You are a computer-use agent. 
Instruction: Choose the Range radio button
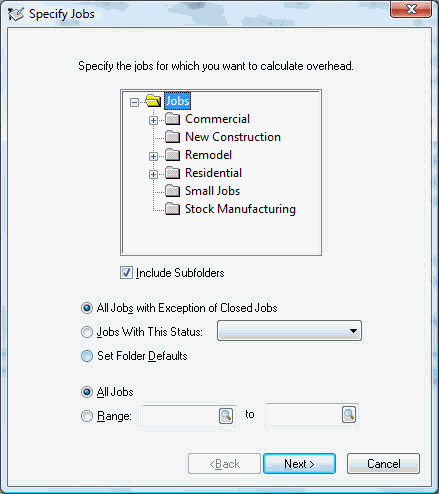tap(87, 416)
